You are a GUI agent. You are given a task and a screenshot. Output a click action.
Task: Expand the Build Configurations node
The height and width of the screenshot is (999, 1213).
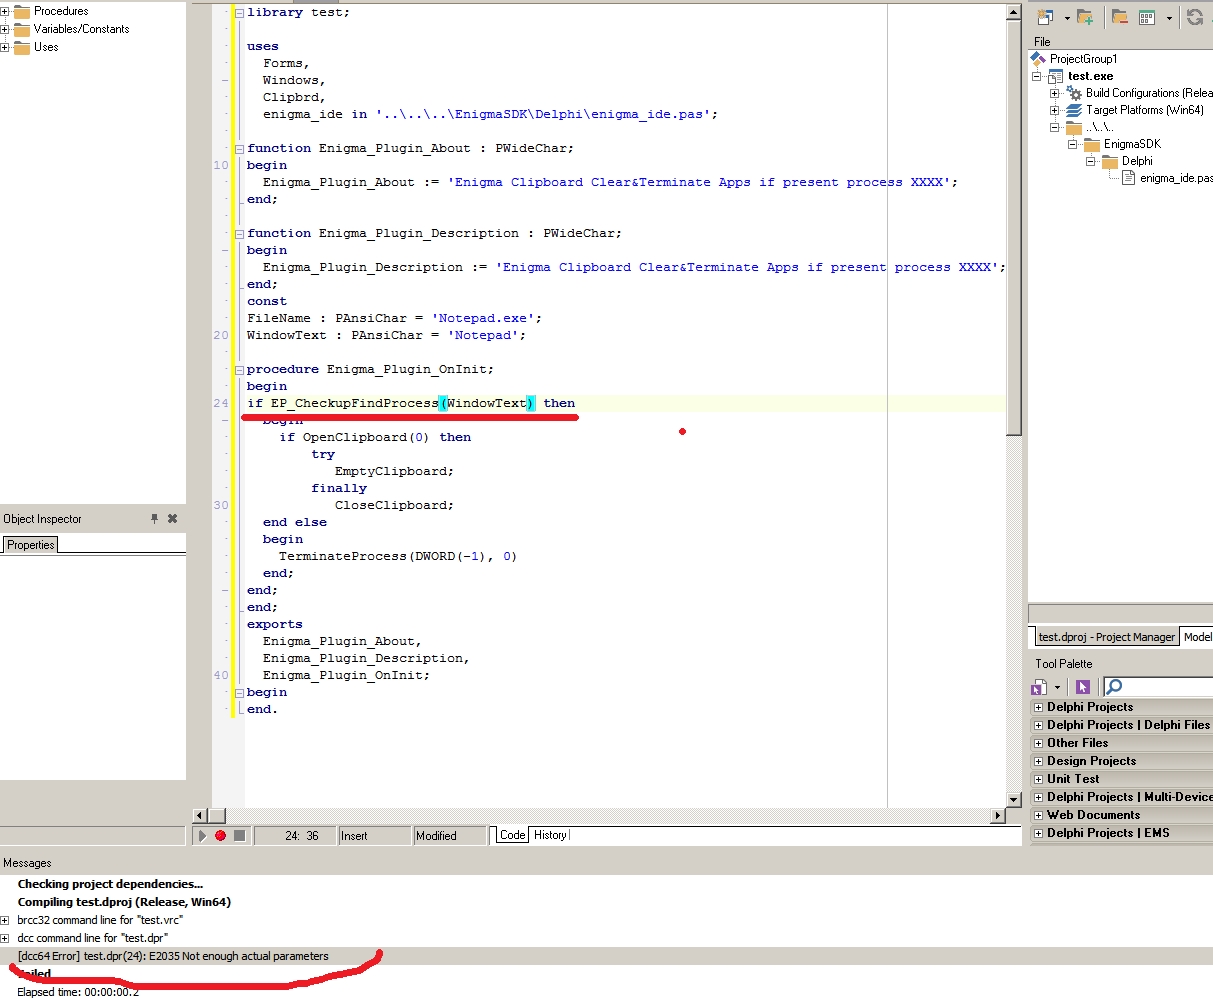pos(1054,93)
